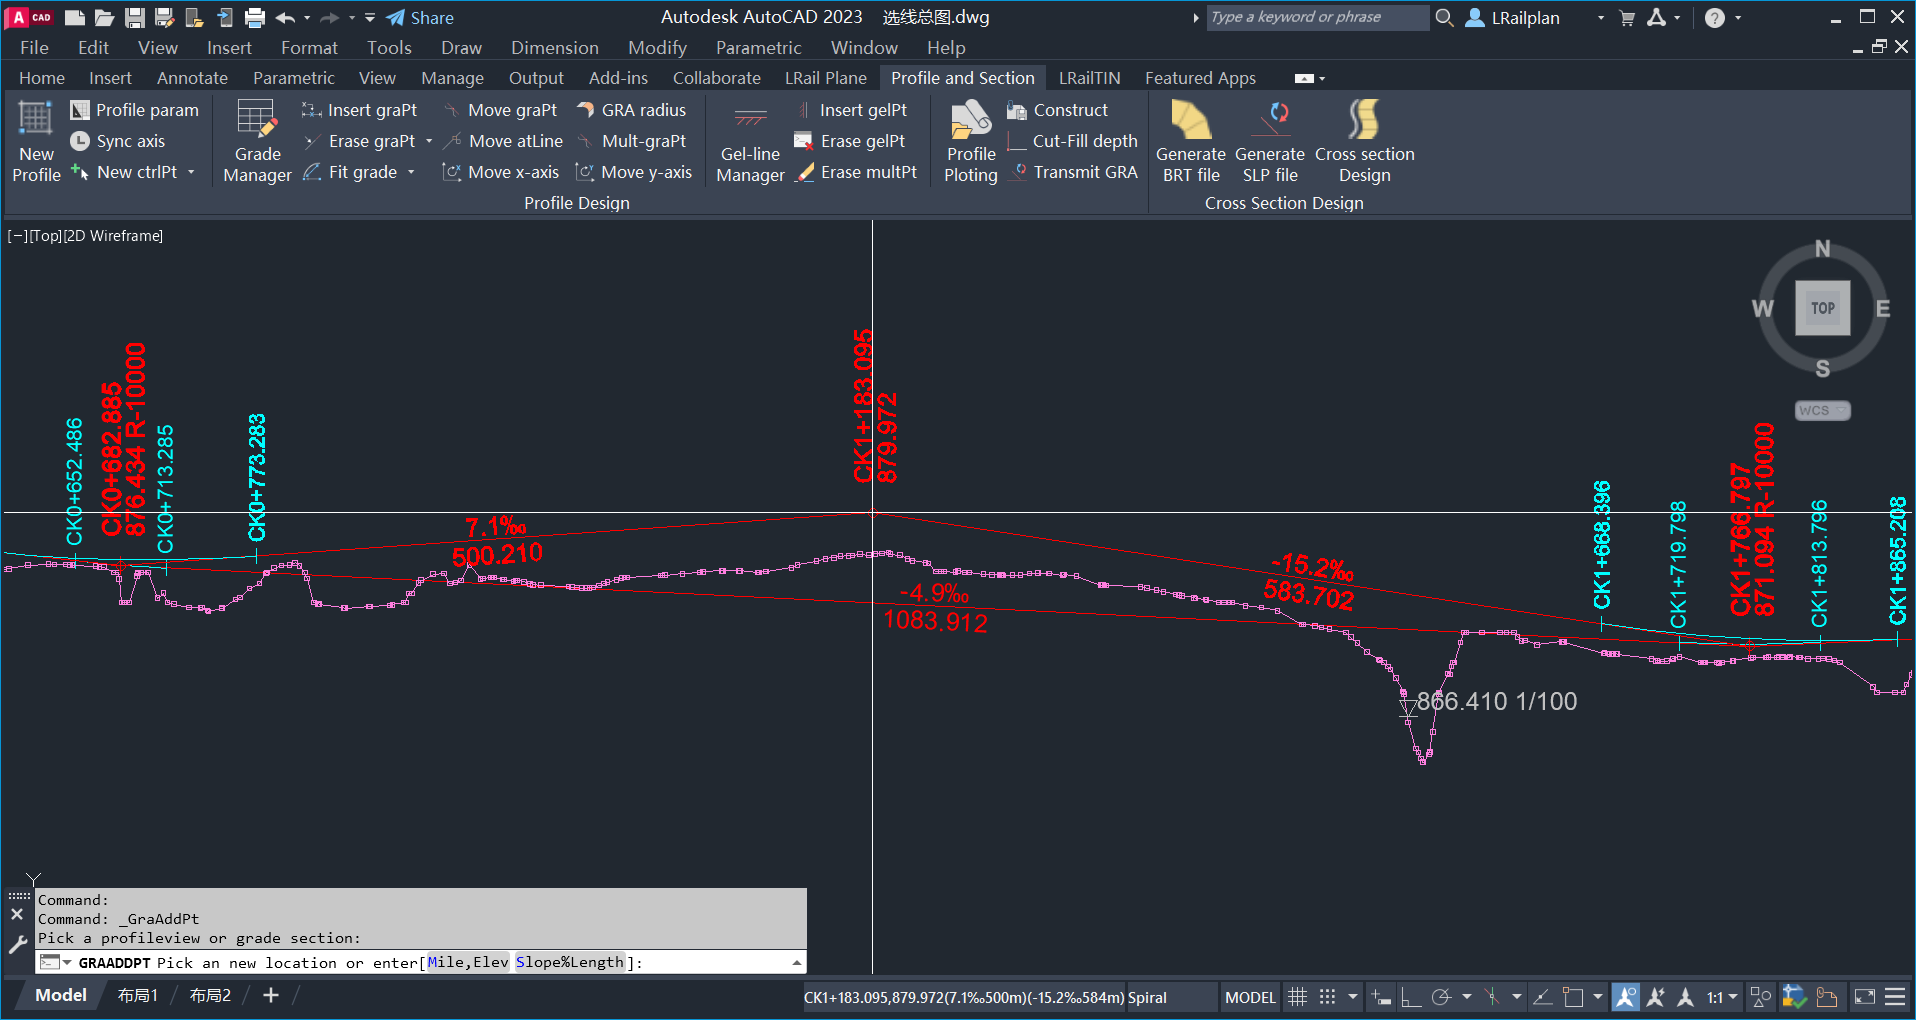Open the snap mode settings dropdown
Image resolution: width=1916 pixels, height=1020 pixels.
1353,996
